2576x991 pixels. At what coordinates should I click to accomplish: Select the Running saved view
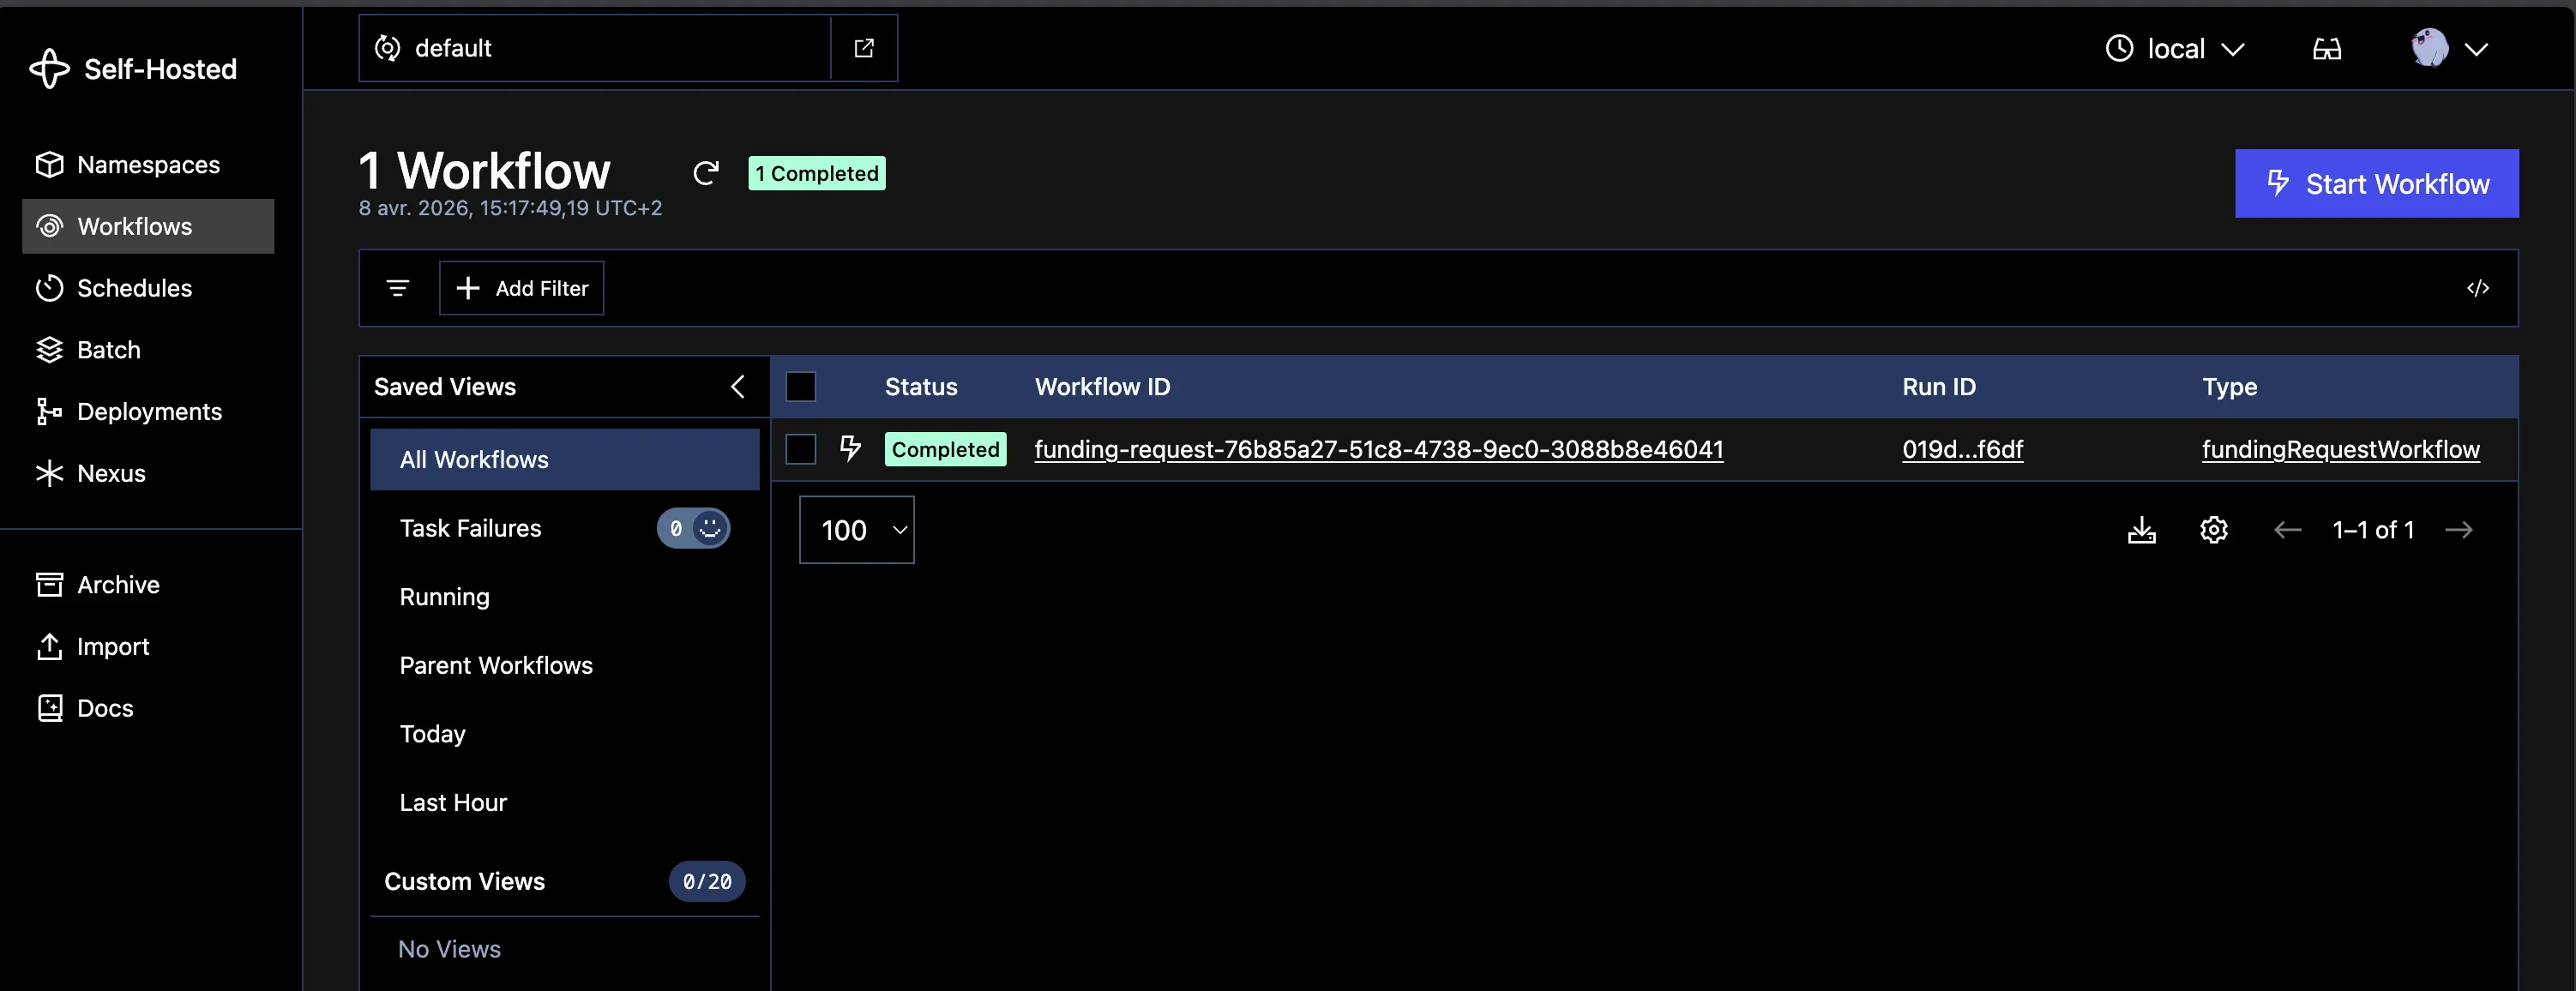point(444,596)
